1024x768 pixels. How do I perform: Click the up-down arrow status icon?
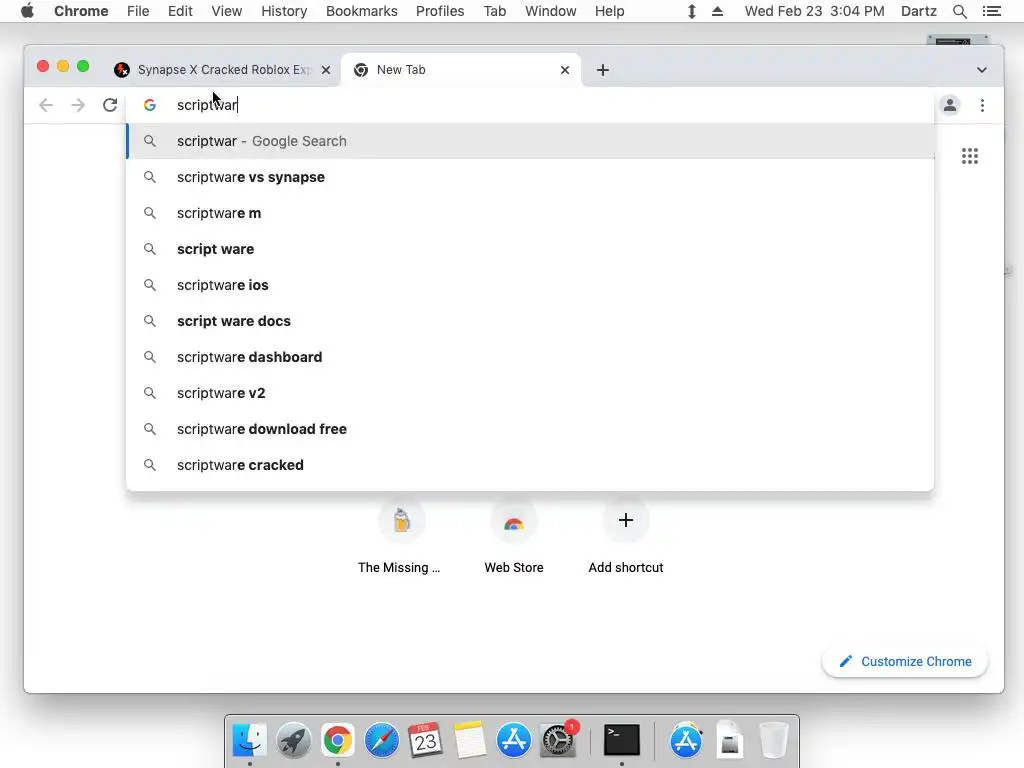[692, 11]
